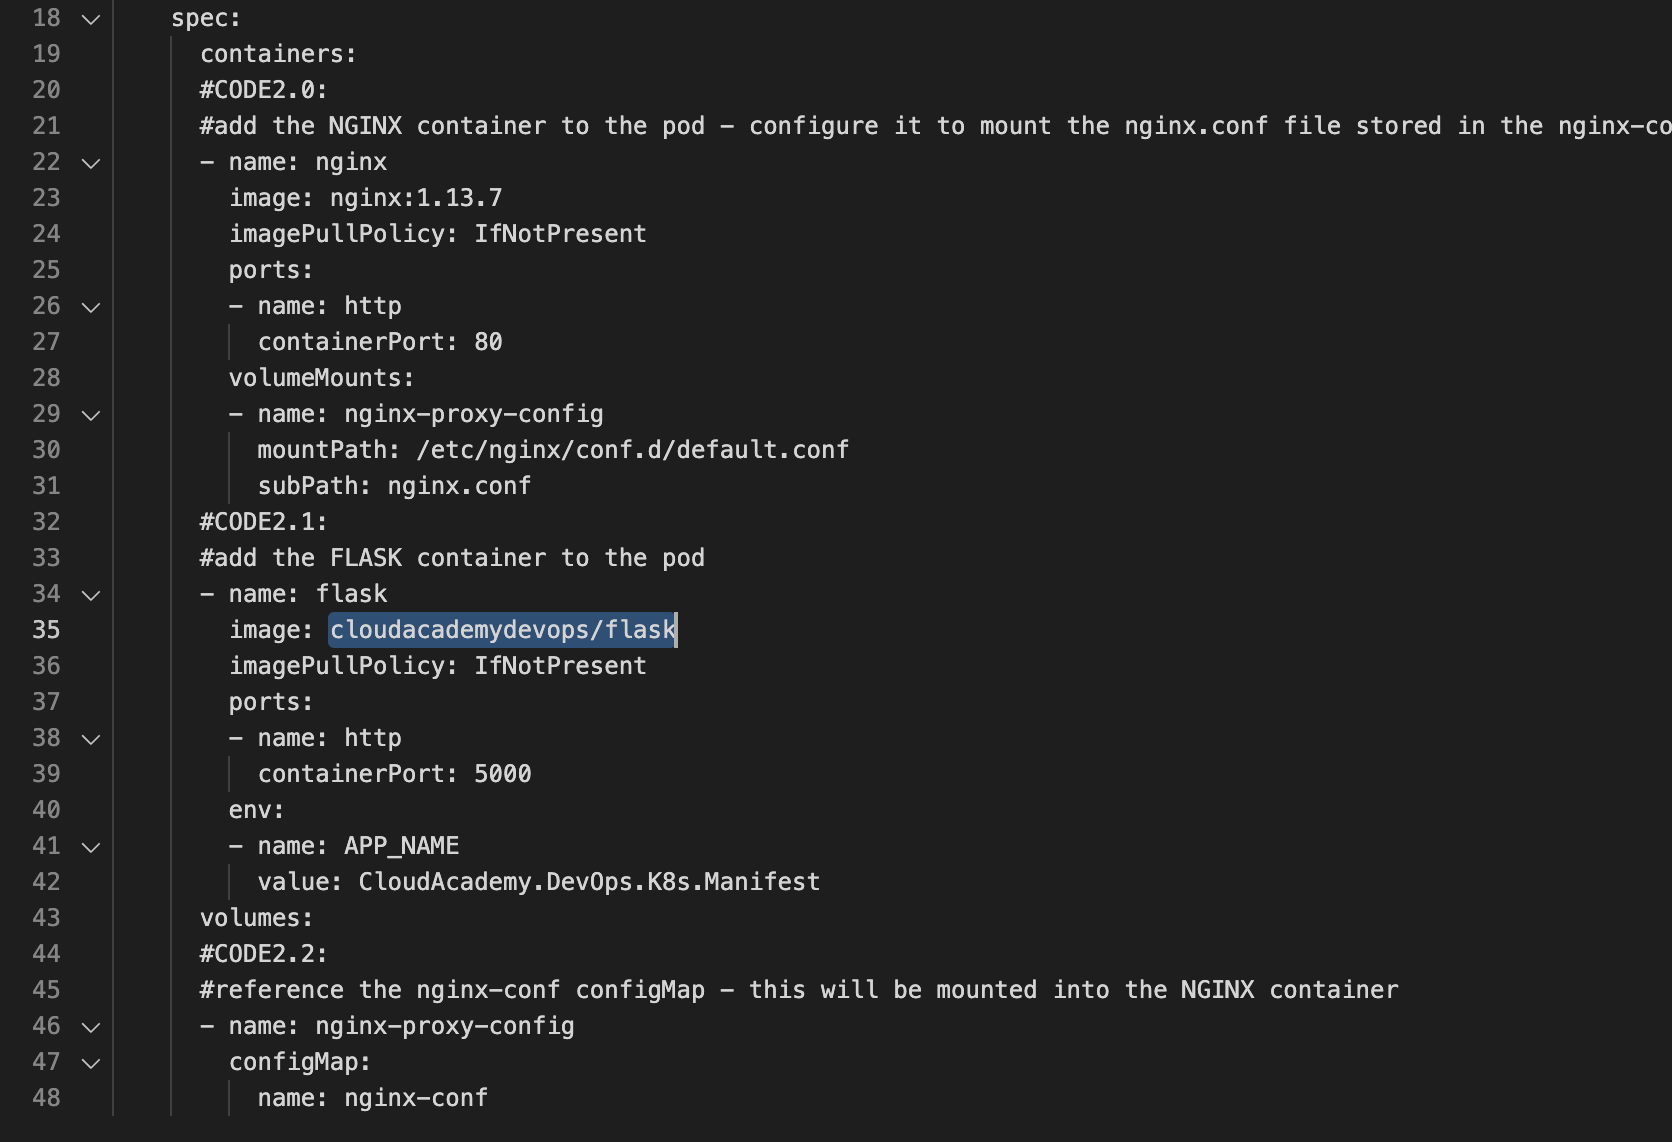Collapse the flask http port at line 38
The width and height of the screenshot is (1672, 1142).
91,739
